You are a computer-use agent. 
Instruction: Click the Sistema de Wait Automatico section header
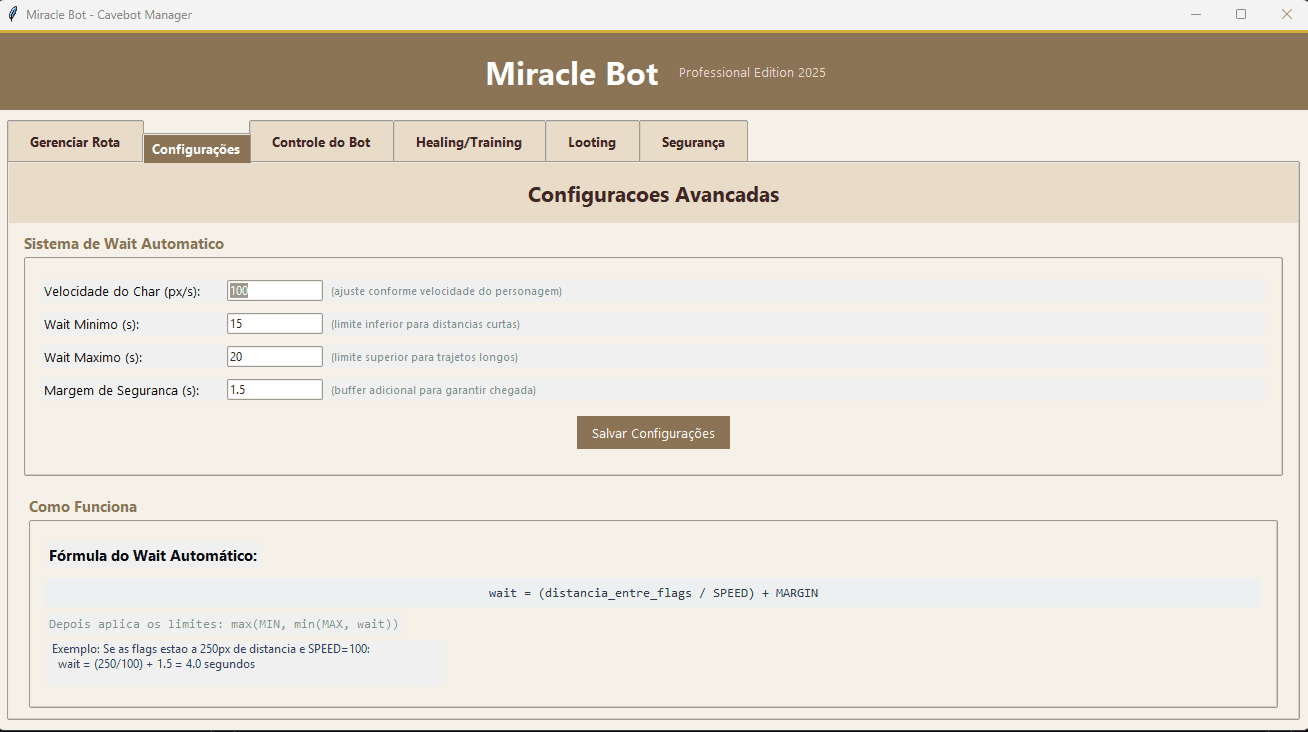click(x=124, y=243)
